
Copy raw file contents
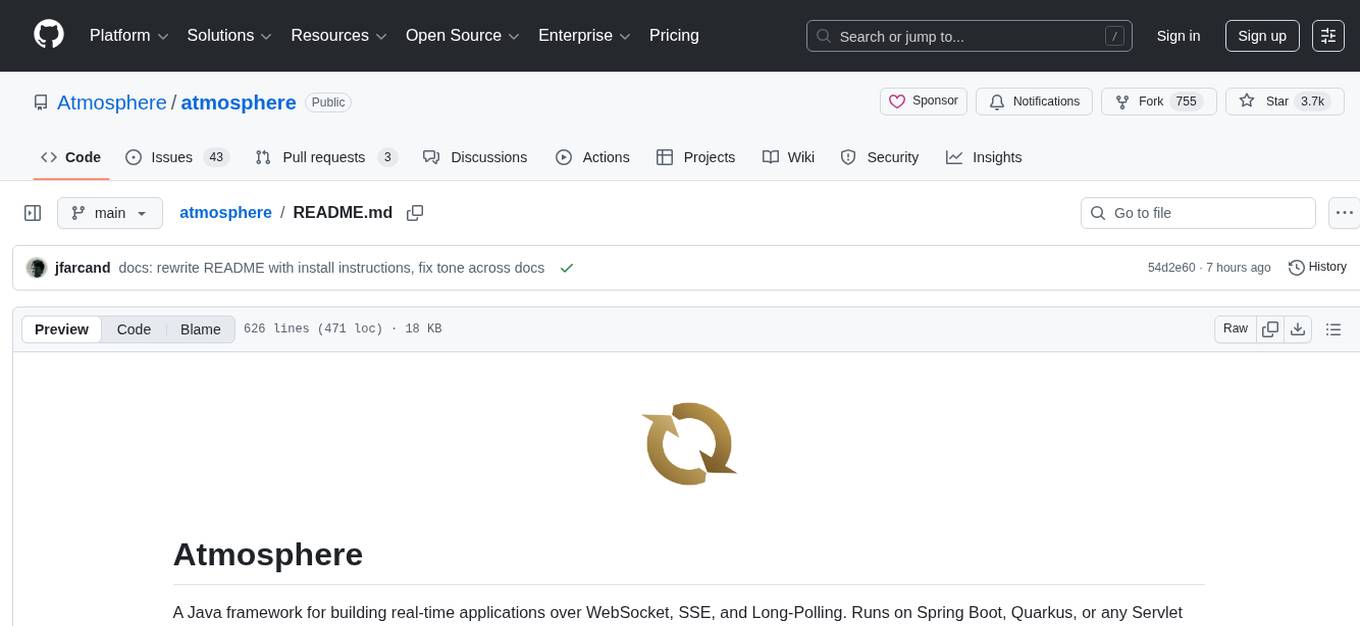(1270, 329)
